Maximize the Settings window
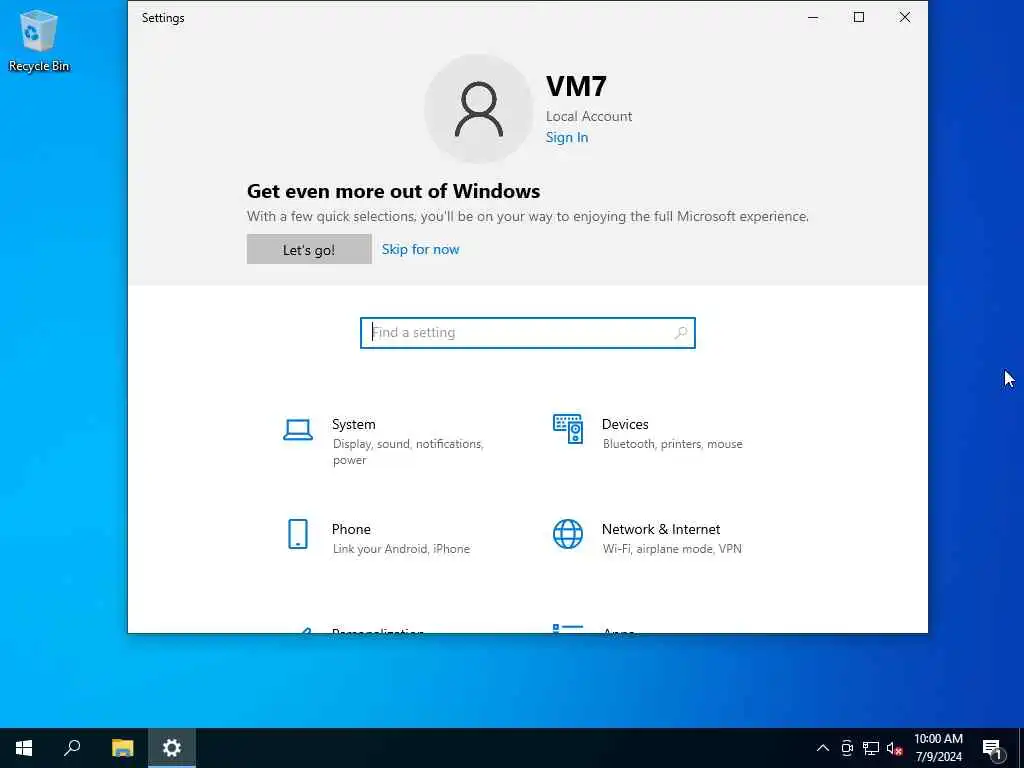This screenshot has width=1024, height=768. 859,18
